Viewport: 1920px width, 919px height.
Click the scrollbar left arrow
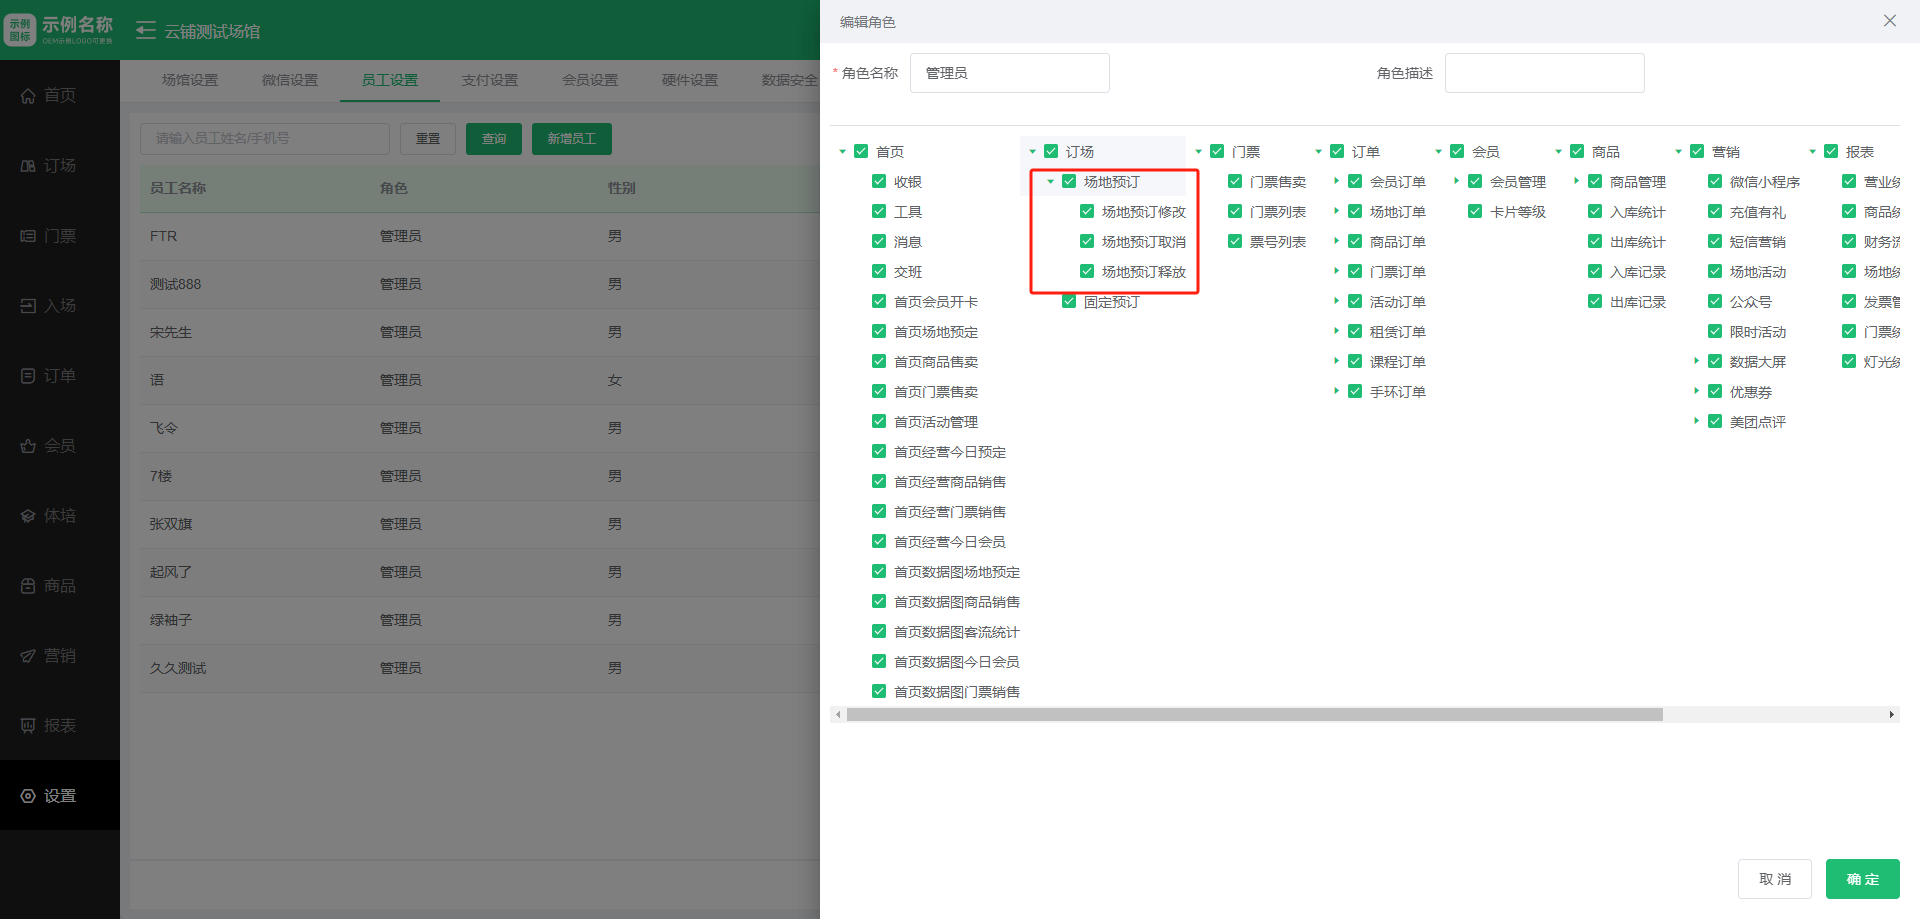(x=838, y=715)
